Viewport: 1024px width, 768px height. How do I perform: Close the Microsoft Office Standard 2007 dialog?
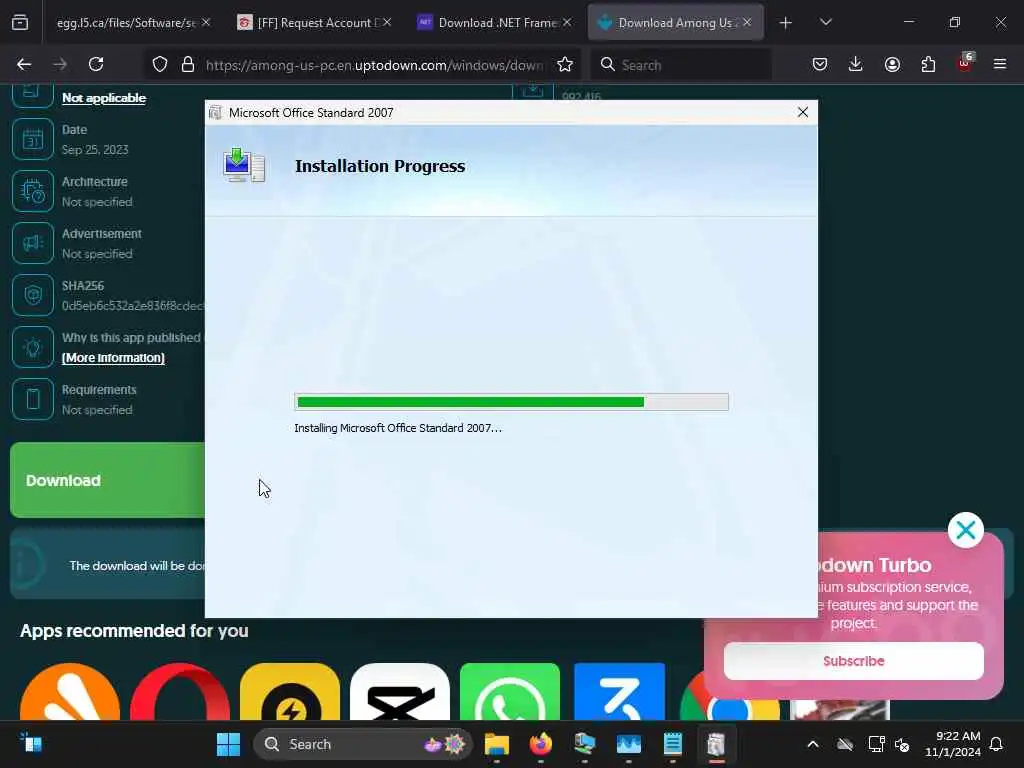[803, 112]
